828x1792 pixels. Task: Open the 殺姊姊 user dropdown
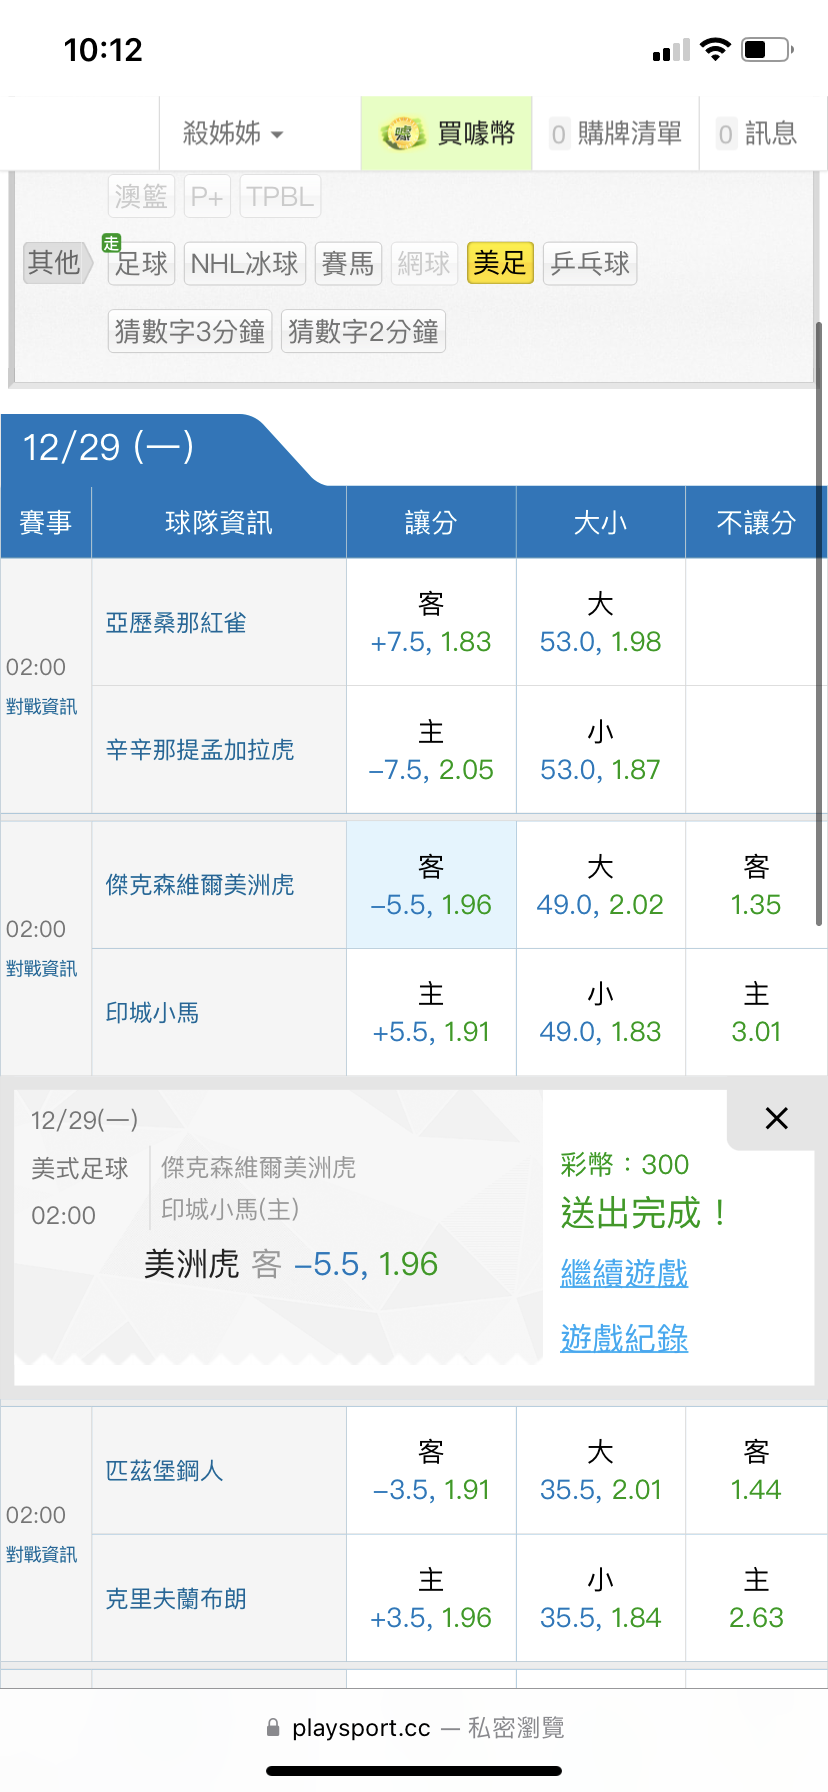(234, 133)
